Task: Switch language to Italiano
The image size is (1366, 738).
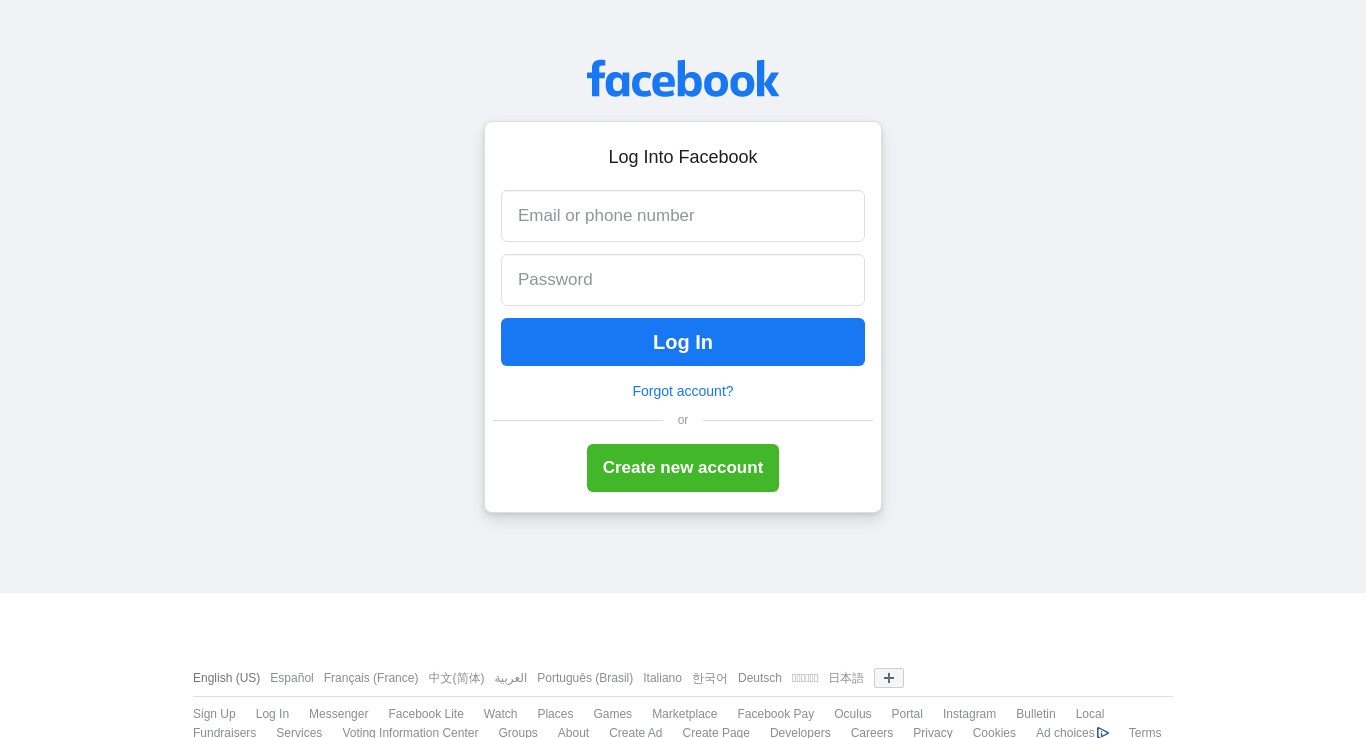Action: point(662,678)
